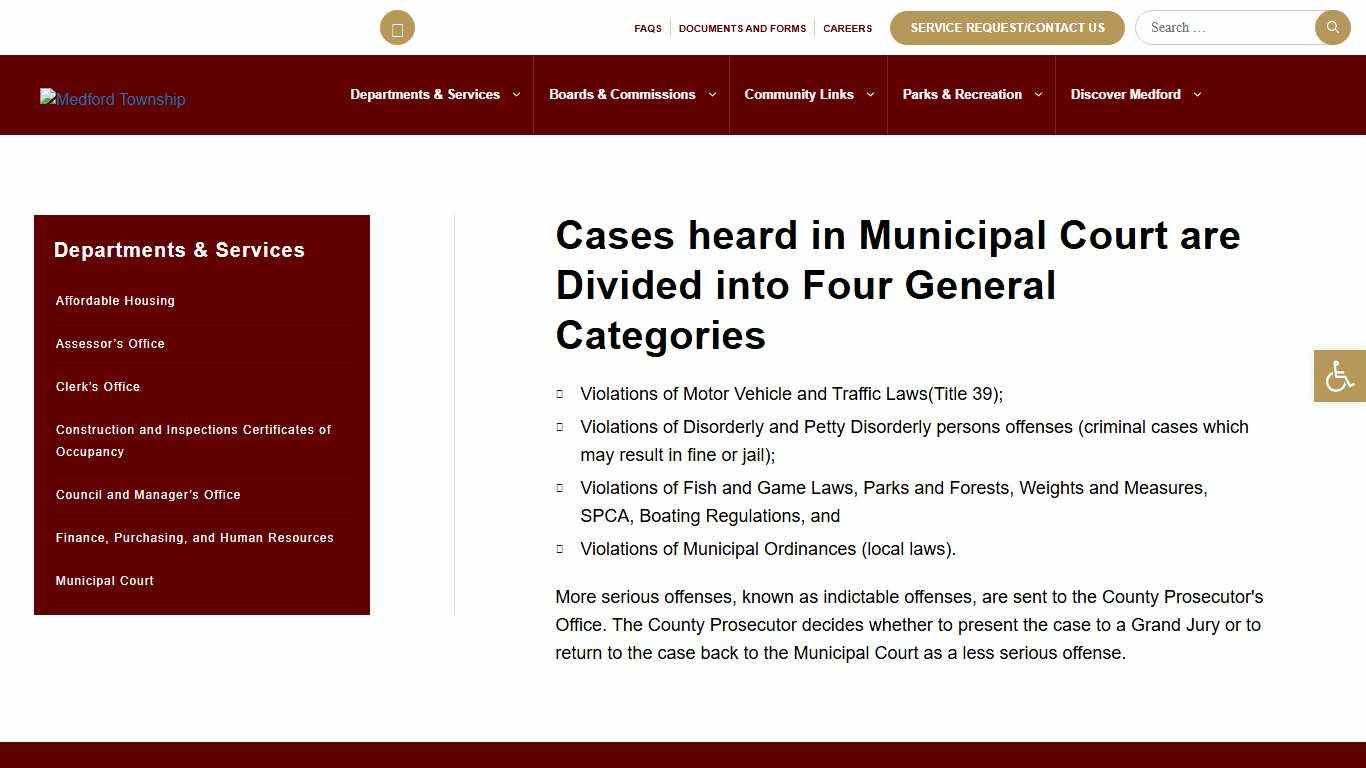Open the accessibility tools widget
Image resolution: width=1366 pixels, height=768 pixels.
1339,375
